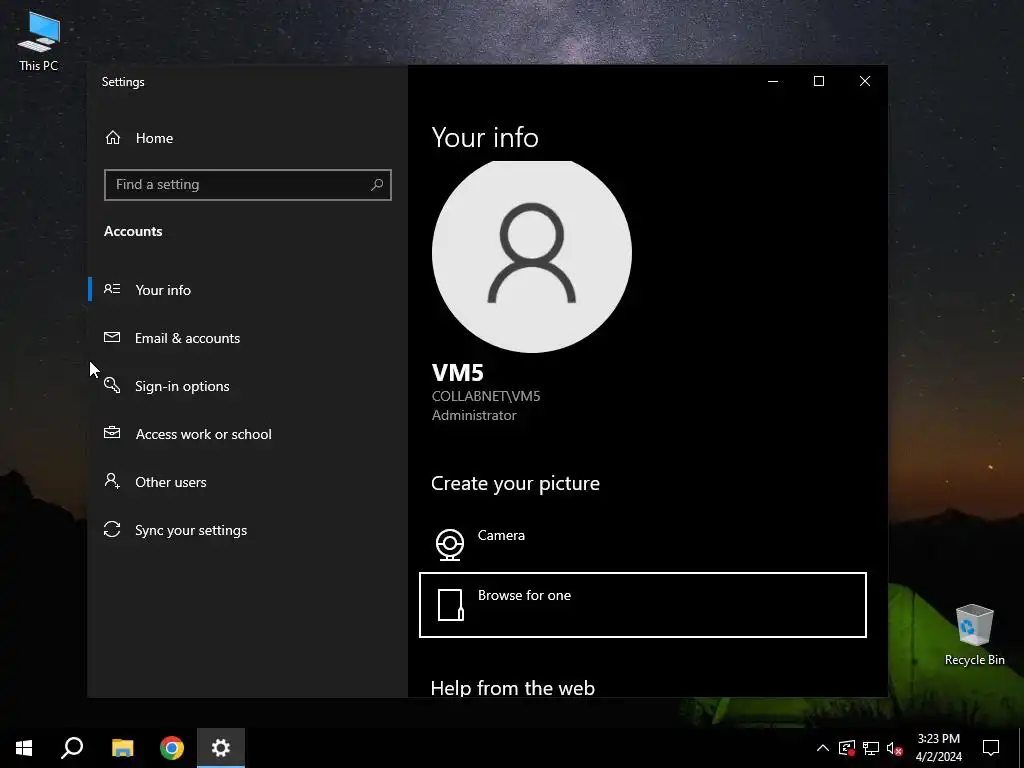Close the Settings window

[865, 81]
